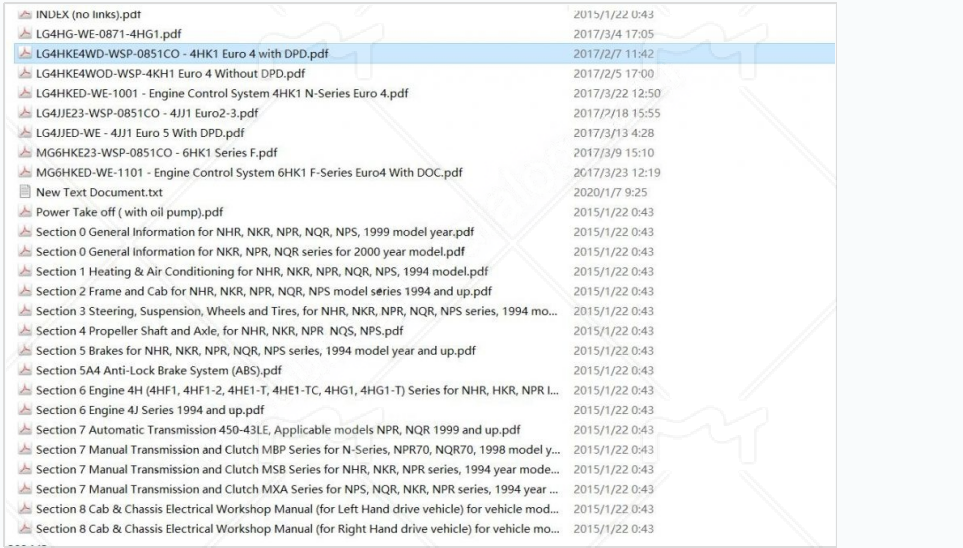Select file LG4HG-WE-0871-4HG1.pdf
The width and height of the screenshot is (963, 548).
[x=109, y=34]
